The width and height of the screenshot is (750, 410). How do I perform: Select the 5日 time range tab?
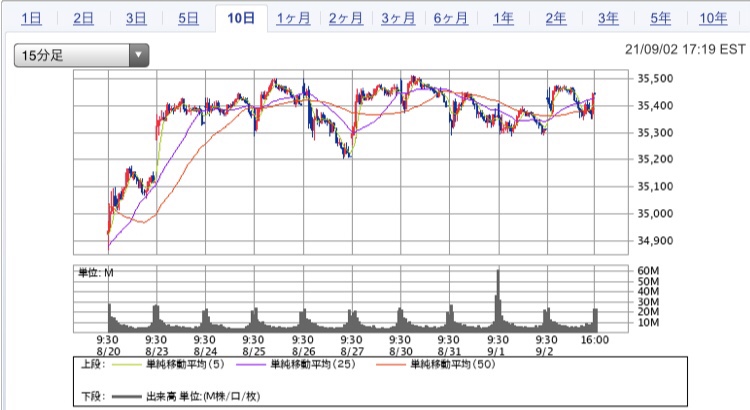(x=188, y=19)
